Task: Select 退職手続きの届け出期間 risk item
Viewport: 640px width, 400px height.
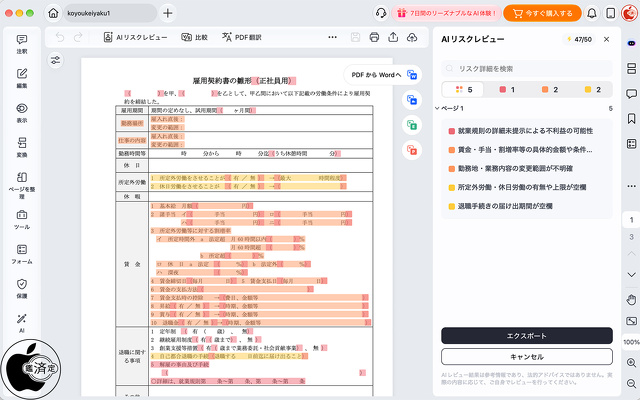Action: click(x=527, y=206)
